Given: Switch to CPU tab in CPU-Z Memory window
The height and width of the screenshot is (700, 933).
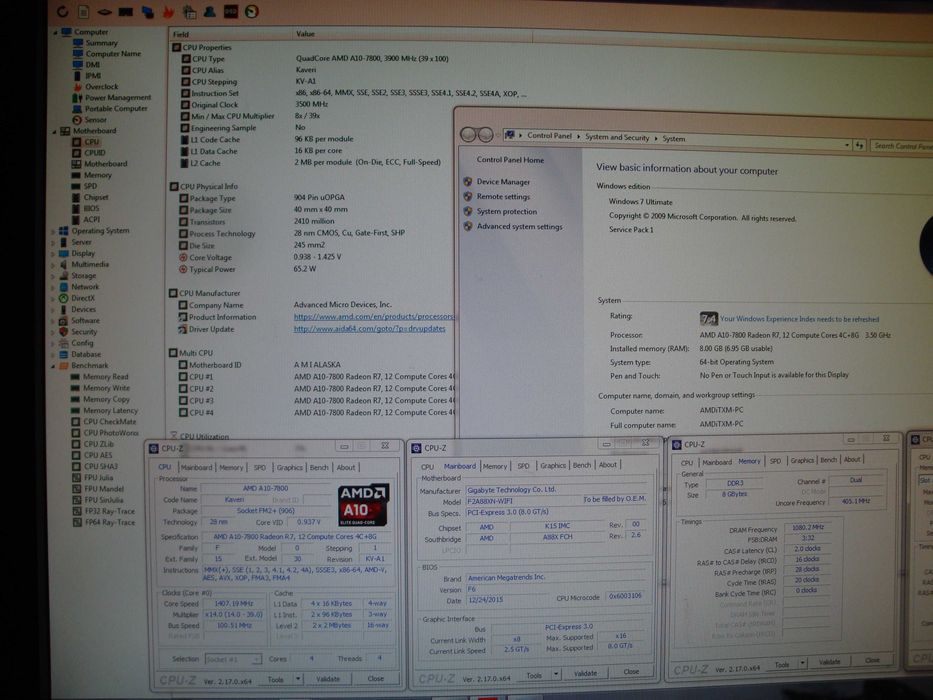Looking at the screenshot, I should pyautogui.click(x=687, y=462).
